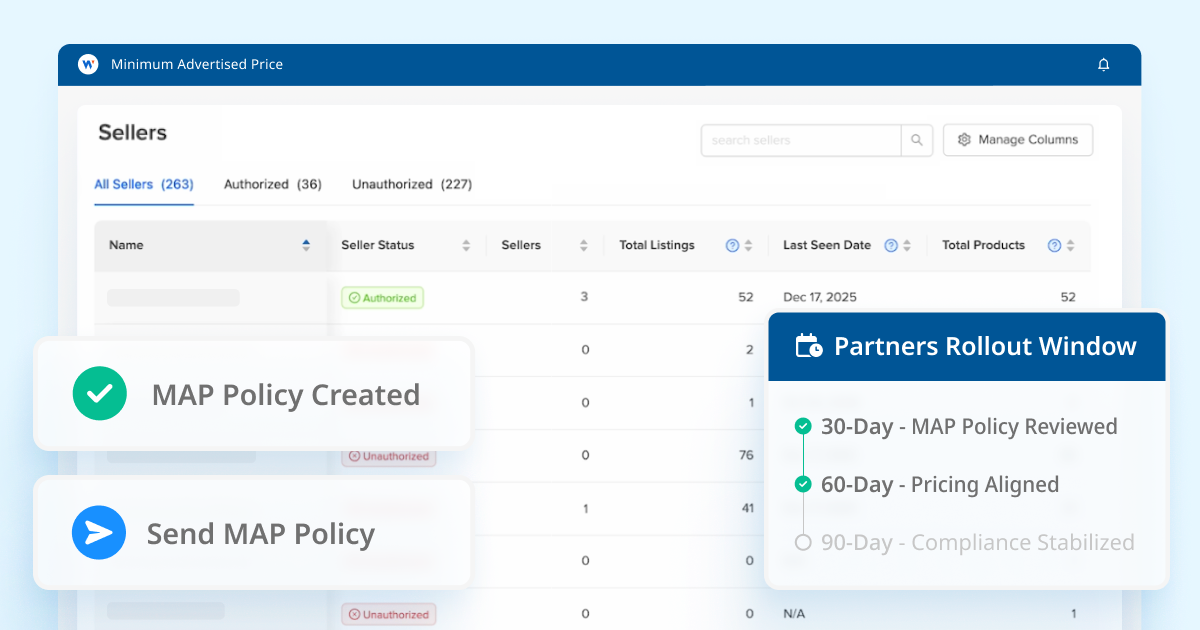Click help icon beside Total Products
Screen dimensions: 1200x630
1054,246
